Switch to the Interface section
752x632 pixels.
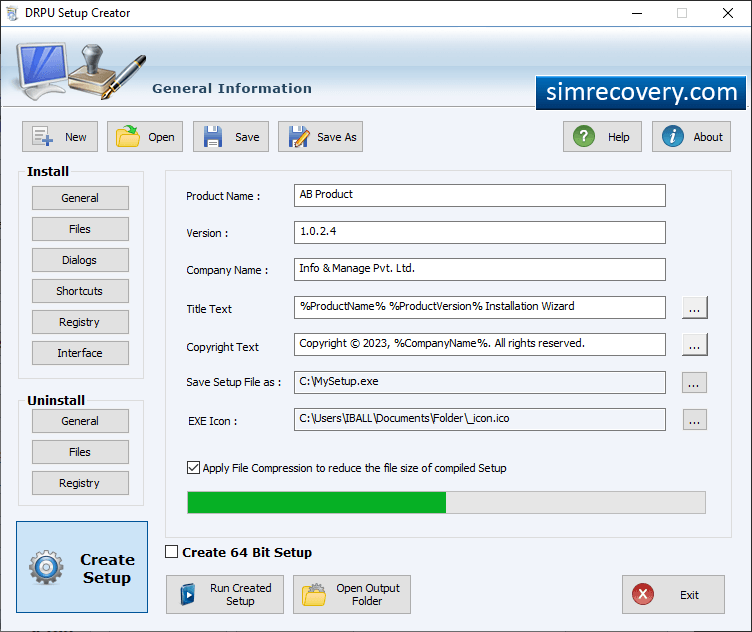(x=80, y=353)
